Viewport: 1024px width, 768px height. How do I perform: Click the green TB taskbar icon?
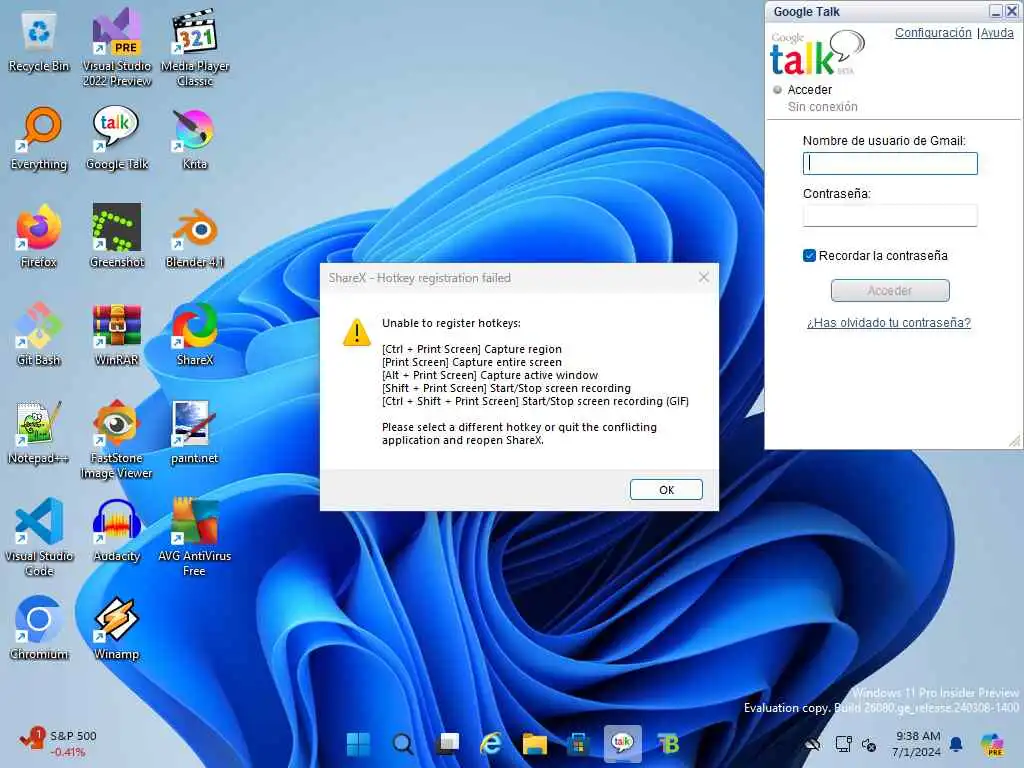click(667, 744)
